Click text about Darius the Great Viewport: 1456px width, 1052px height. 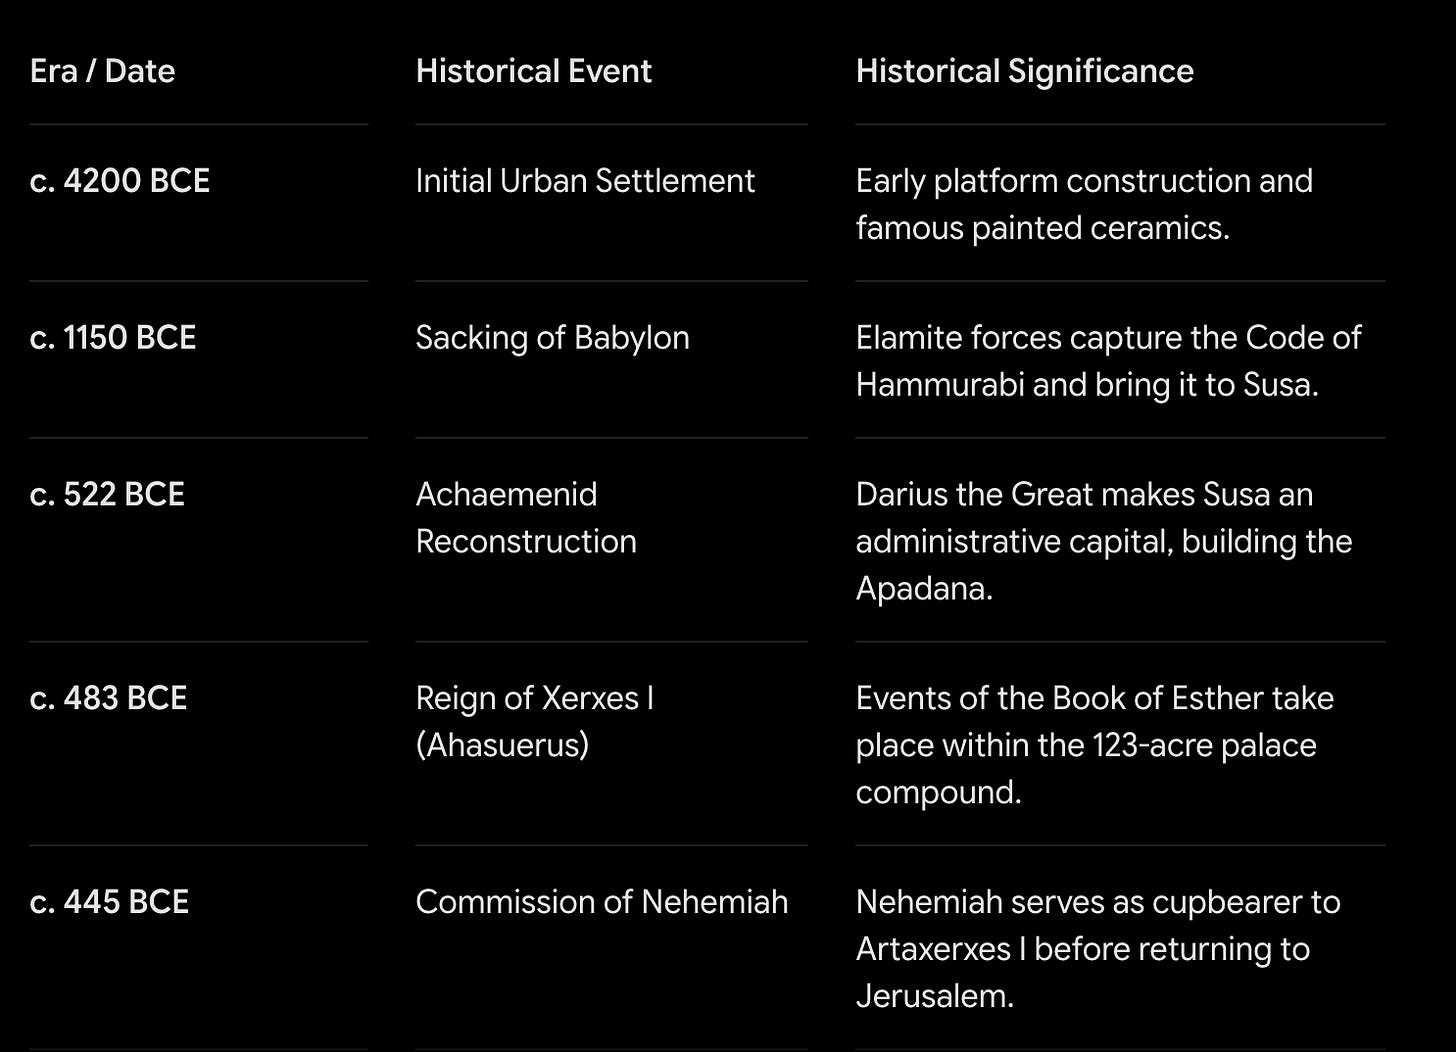point(1104,541)
